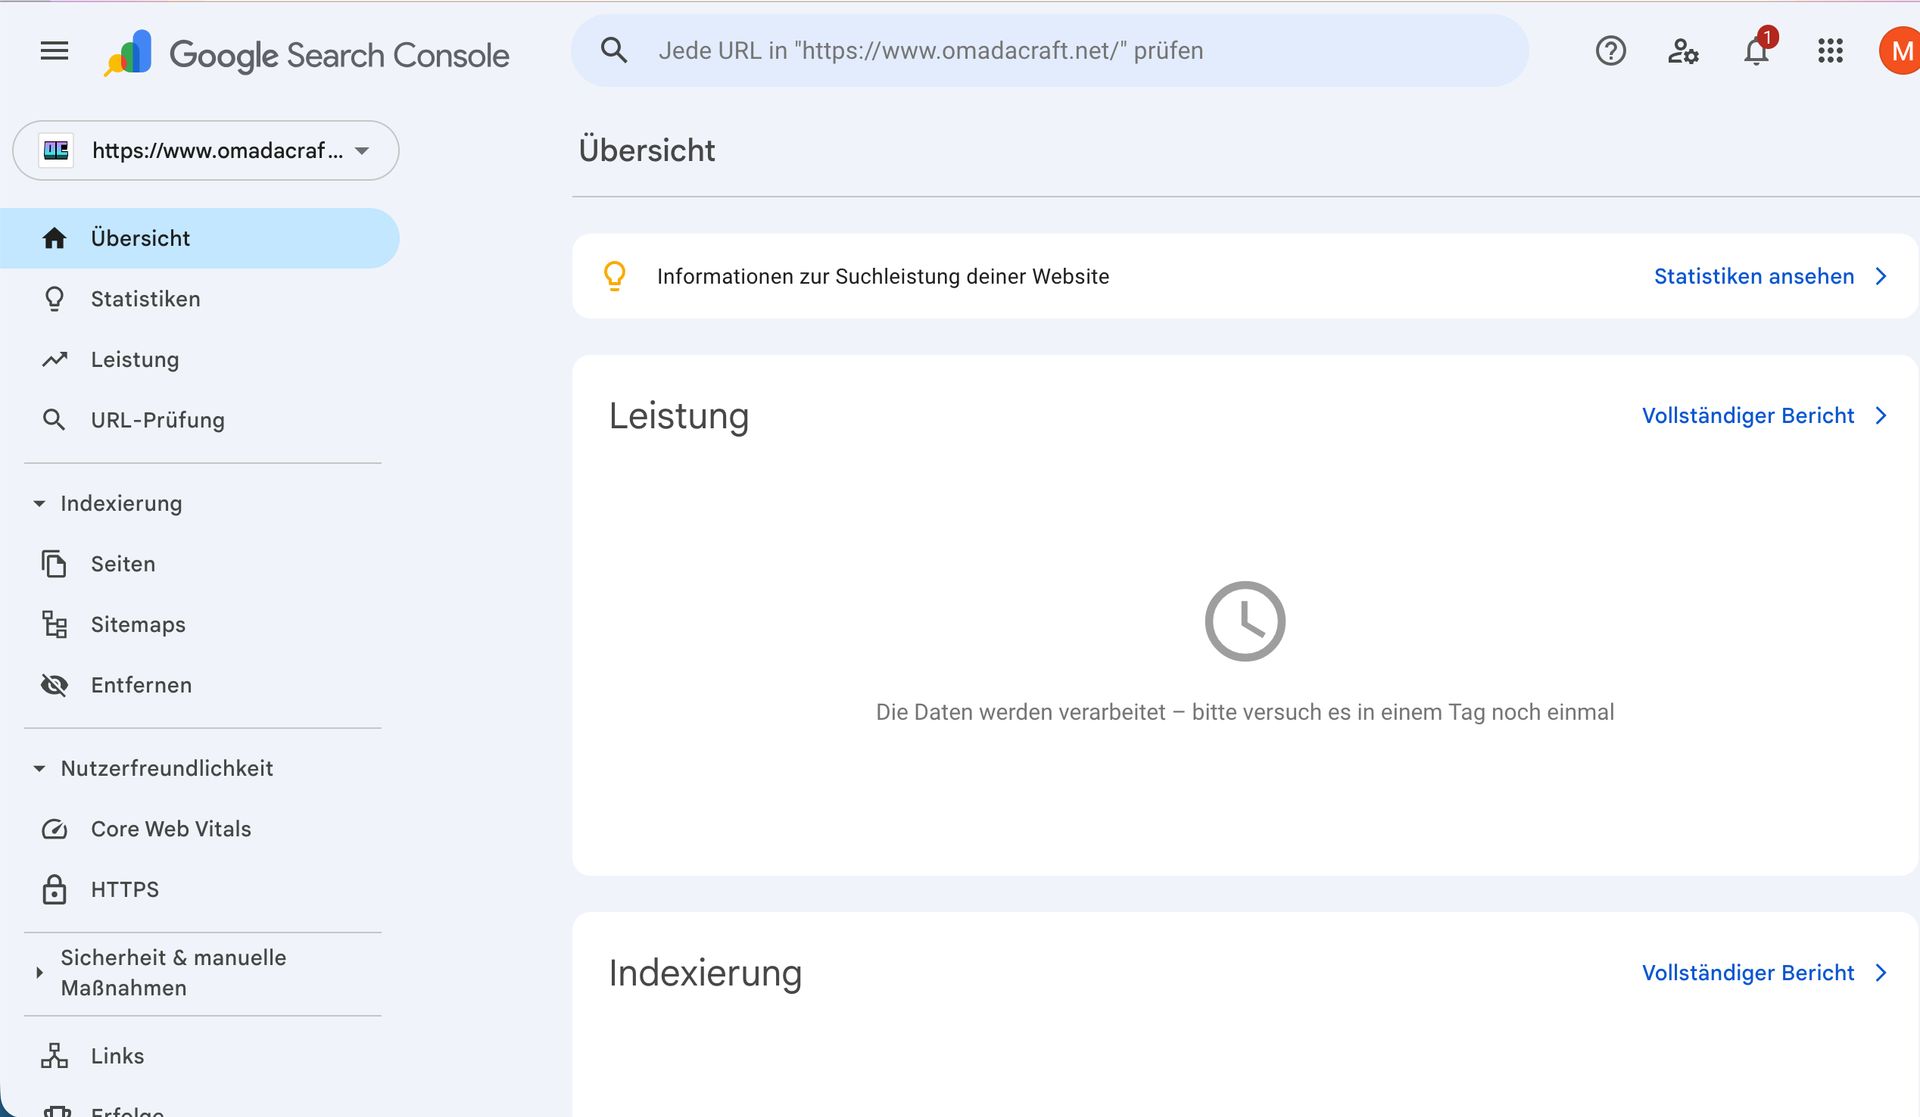
Task: Expand Sicherheit & manuelle Maßnahmen section
Action: pyautogui.click(x=40, y=972)
